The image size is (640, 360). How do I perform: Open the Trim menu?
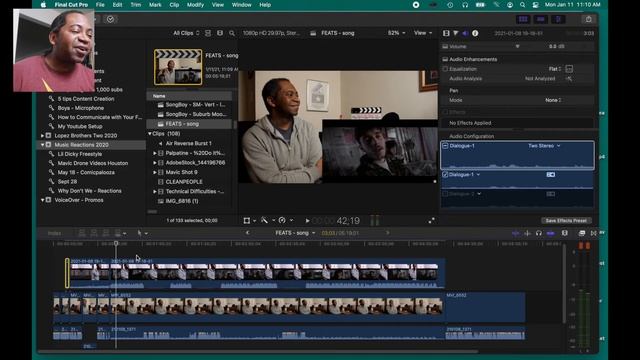pos(136,5)
